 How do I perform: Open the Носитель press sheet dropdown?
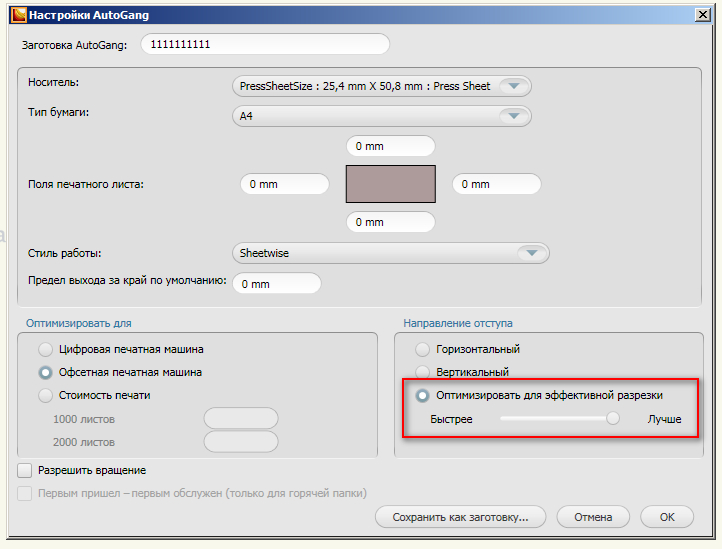click(x=382, y=86)
